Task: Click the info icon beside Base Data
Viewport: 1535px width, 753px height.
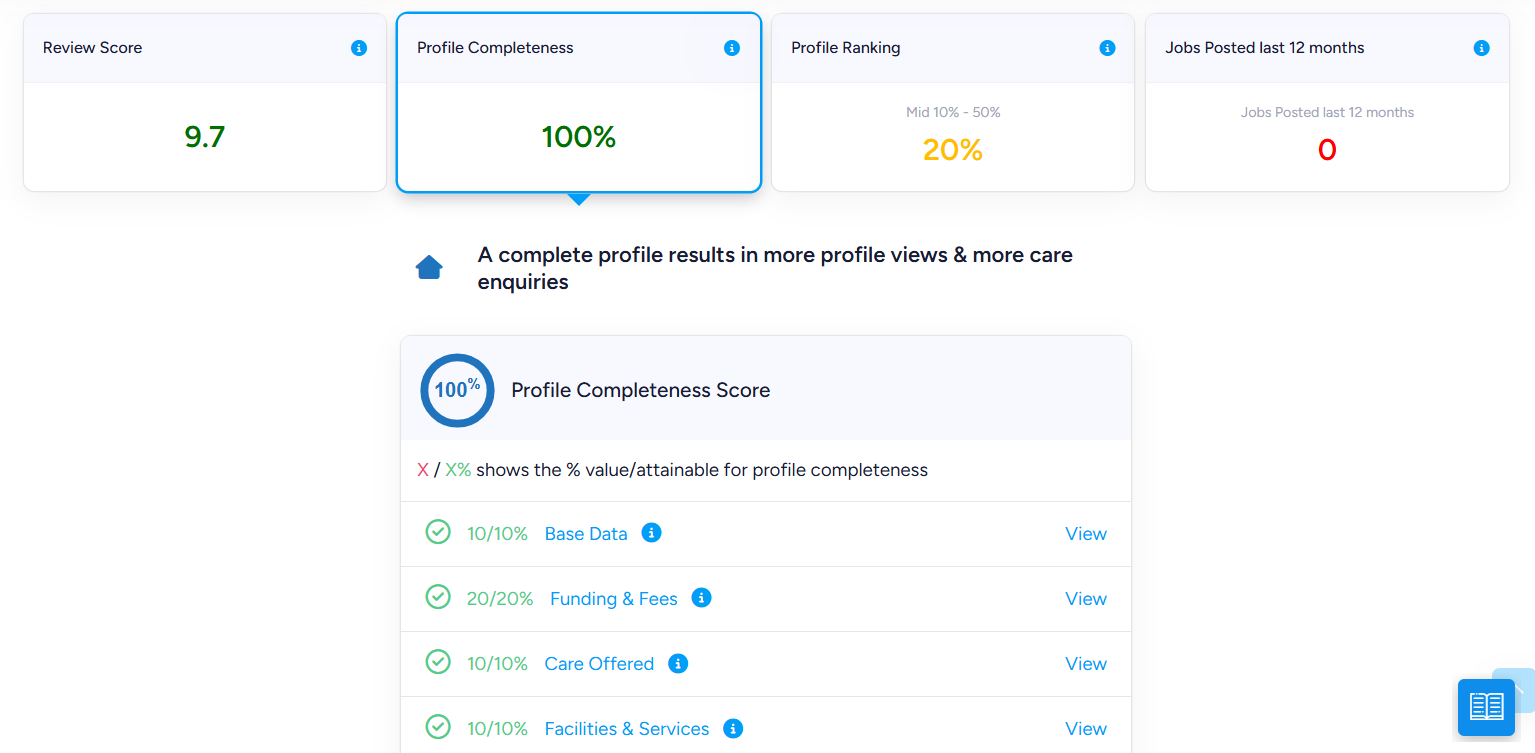Action: point(651,533)
